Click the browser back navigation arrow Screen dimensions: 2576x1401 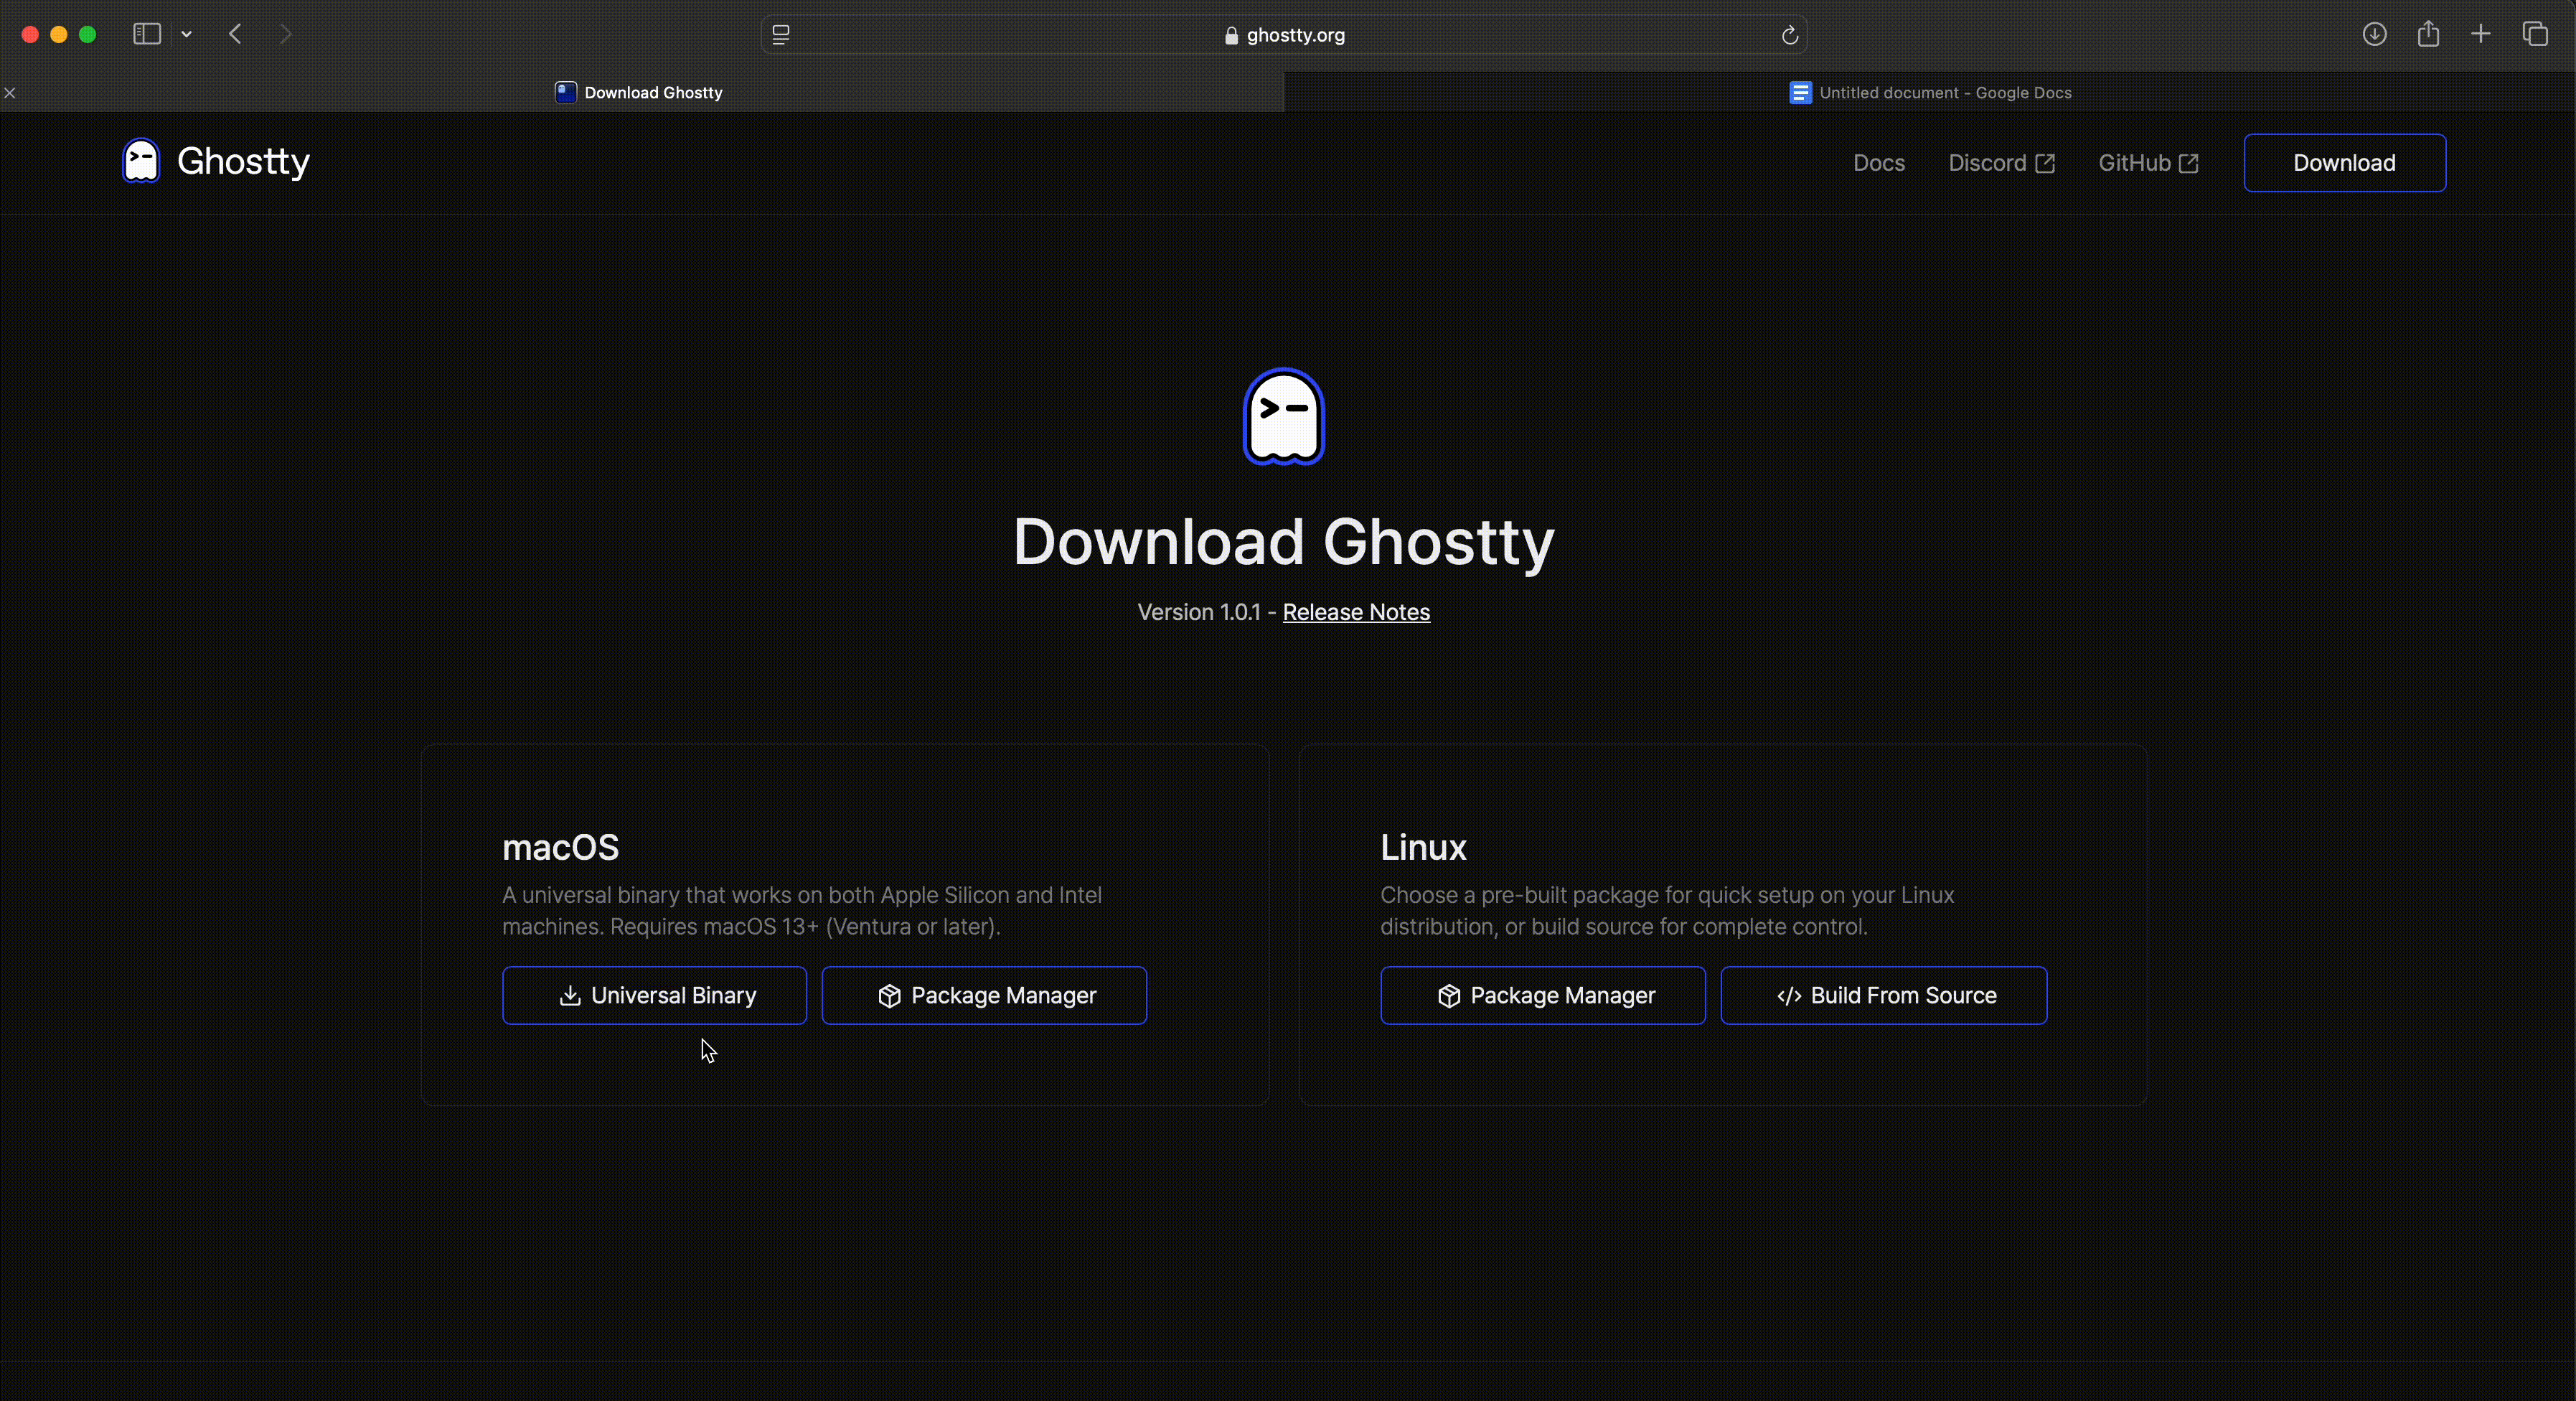pos(236,33)
